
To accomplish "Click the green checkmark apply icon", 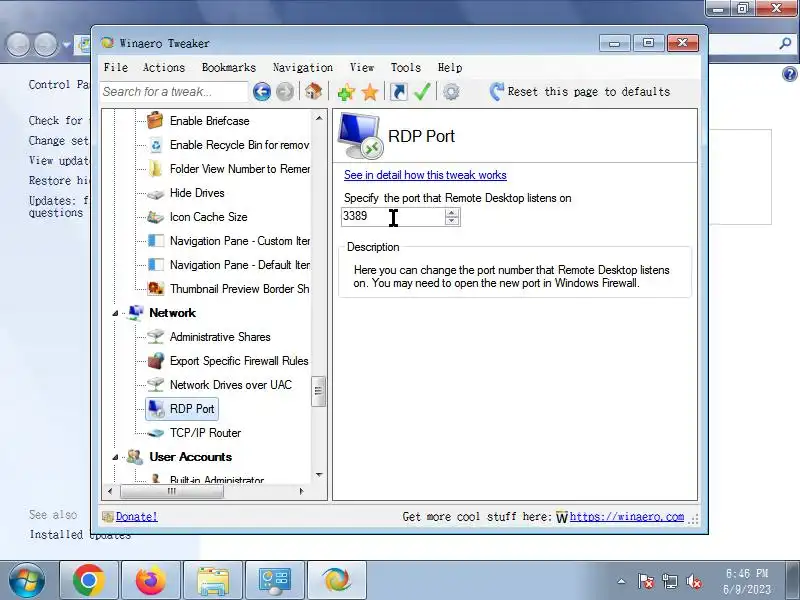I will click(422, 92).
